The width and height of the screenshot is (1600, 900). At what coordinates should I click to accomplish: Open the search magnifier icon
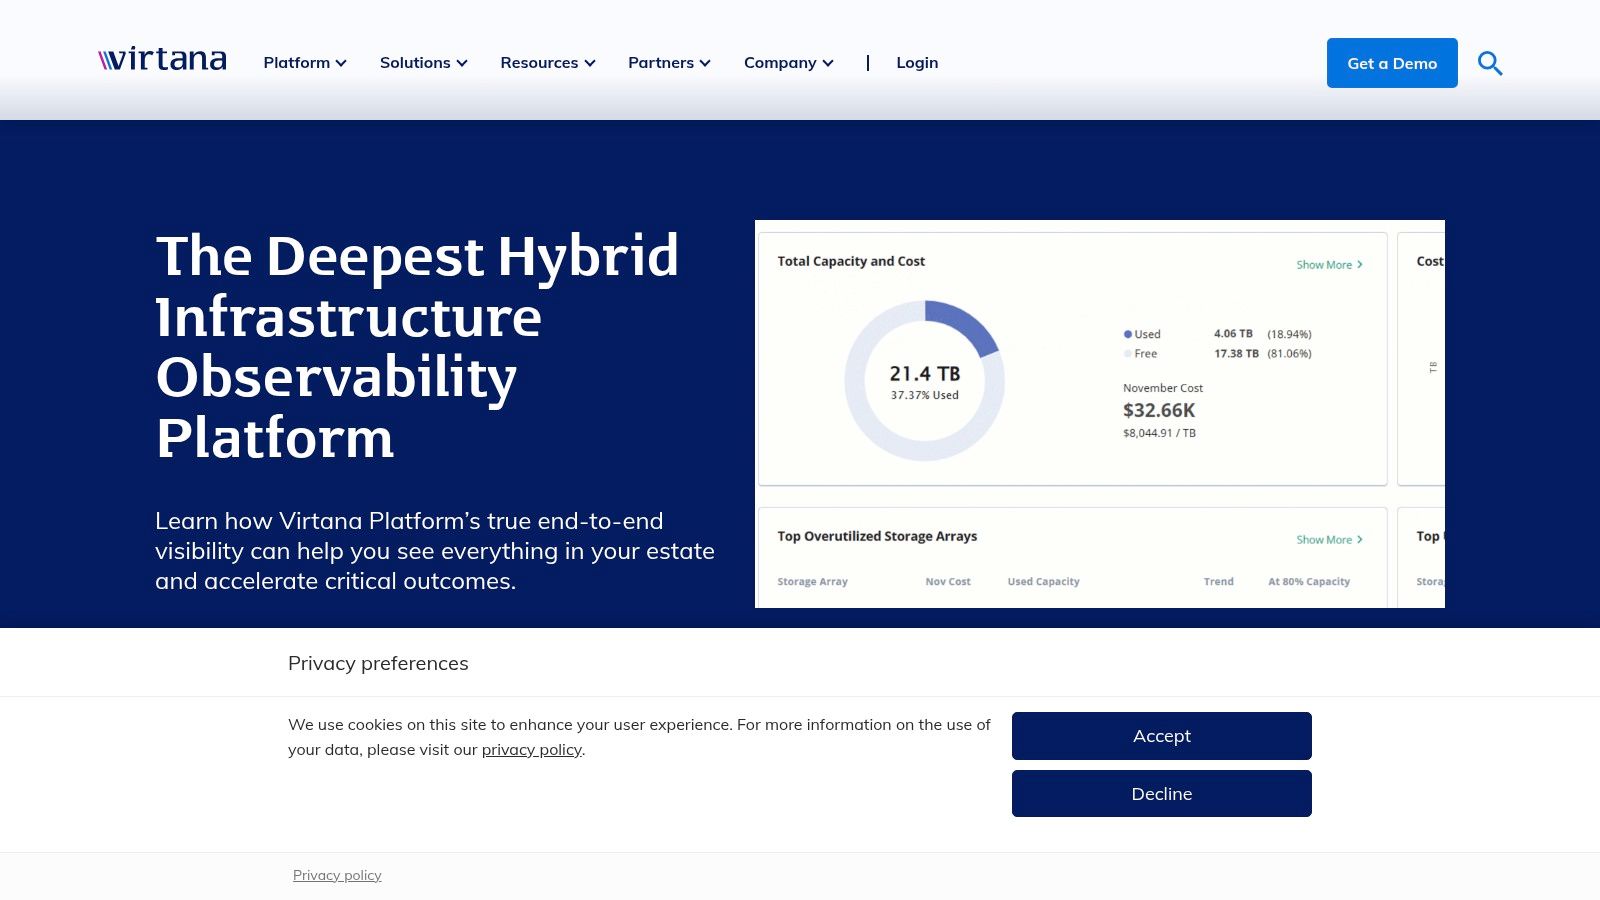[x=1490, y=63]
